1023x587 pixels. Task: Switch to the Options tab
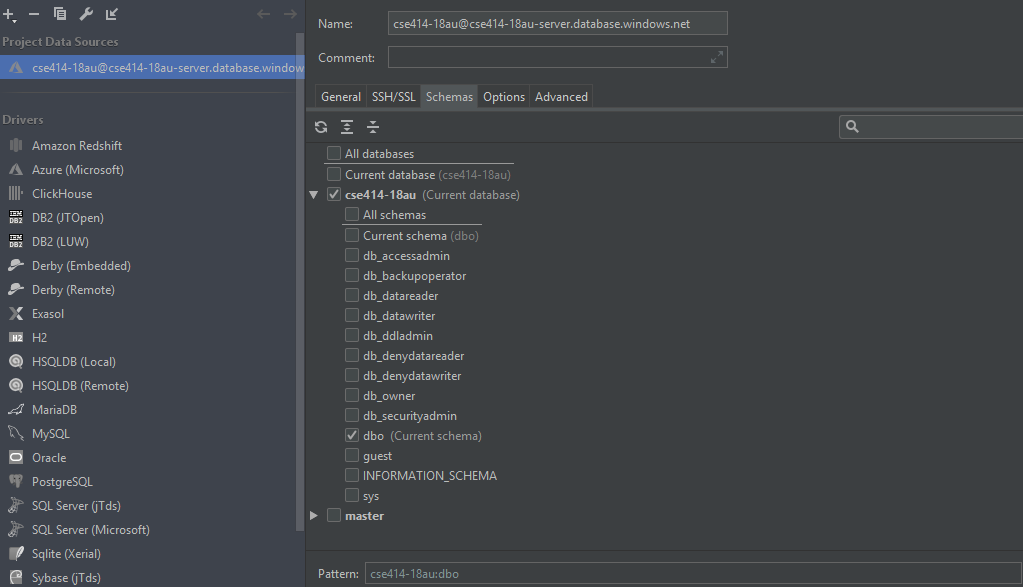point(503,96)
